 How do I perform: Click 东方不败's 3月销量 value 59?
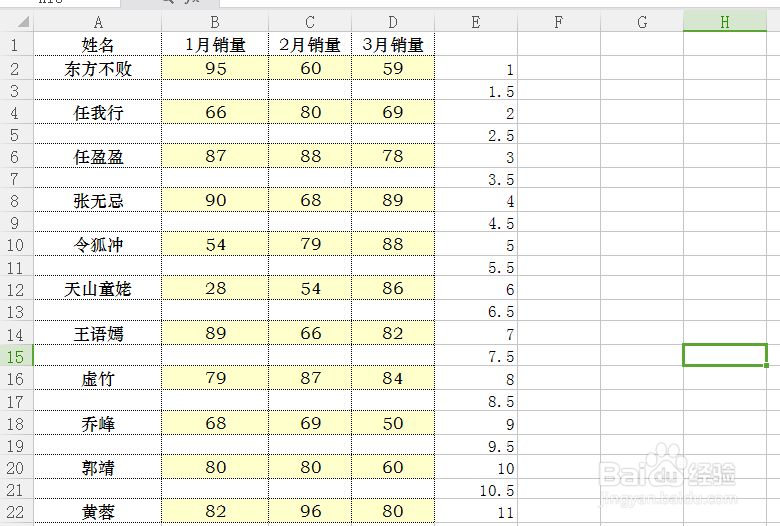393,68
